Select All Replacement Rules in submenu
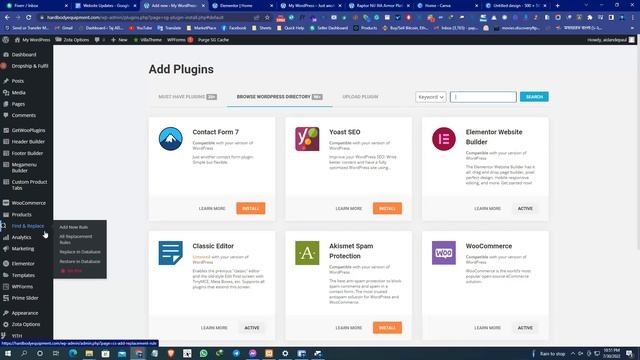This screenshot has height=360, width=640. [76, 239]
